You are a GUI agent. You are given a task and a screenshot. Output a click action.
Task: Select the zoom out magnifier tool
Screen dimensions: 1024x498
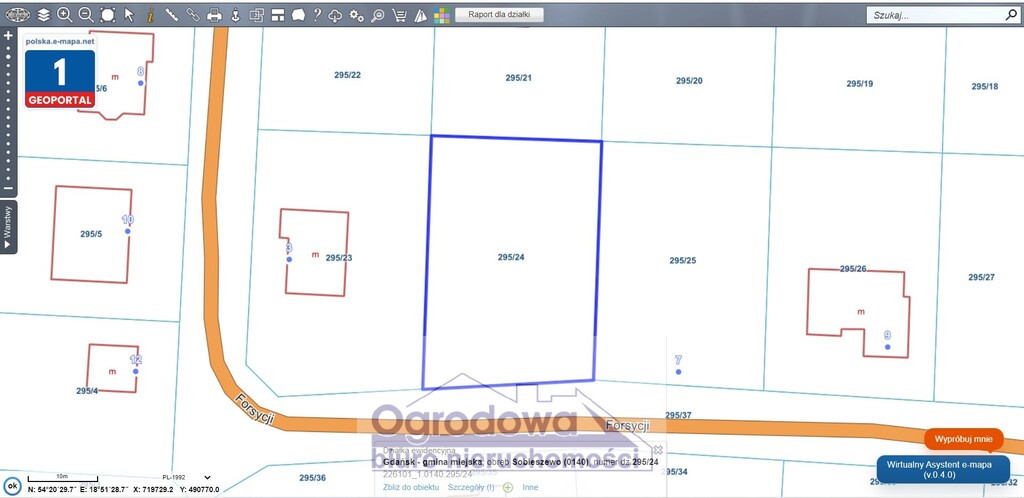coord(86,14)
